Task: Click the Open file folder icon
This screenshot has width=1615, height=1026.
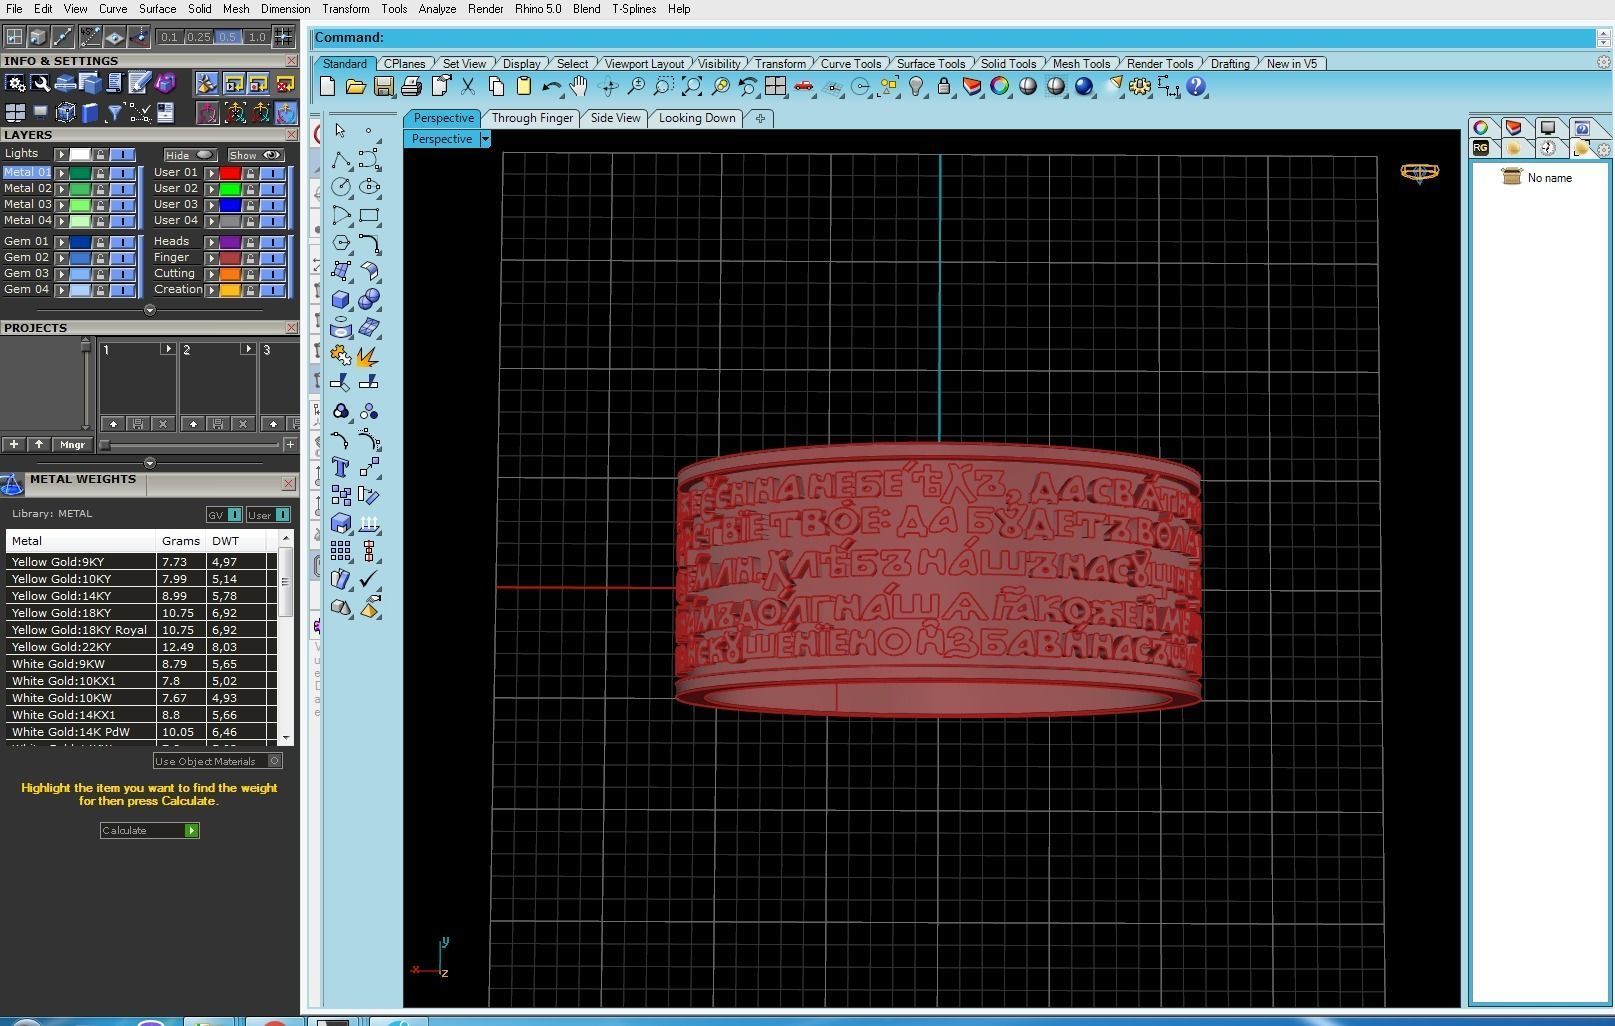Action: [355, 87]
